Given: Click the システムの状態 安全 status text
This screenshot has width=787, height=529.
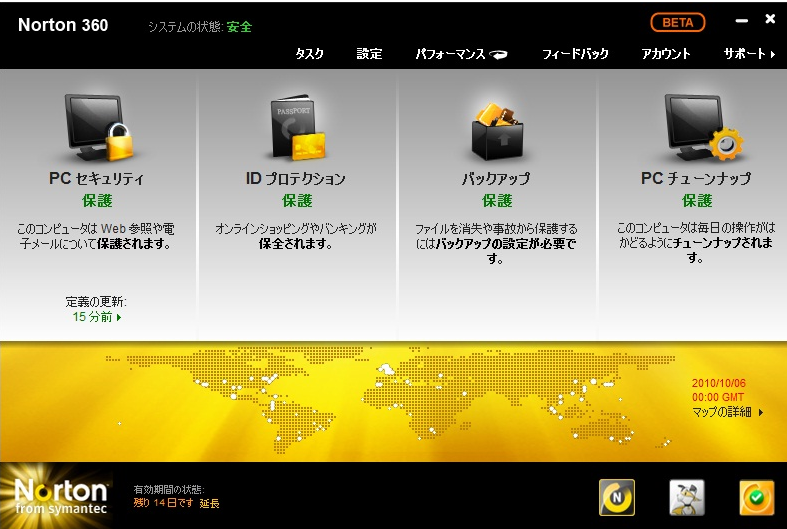Looking at the screenshot, I should pos(200,27).
